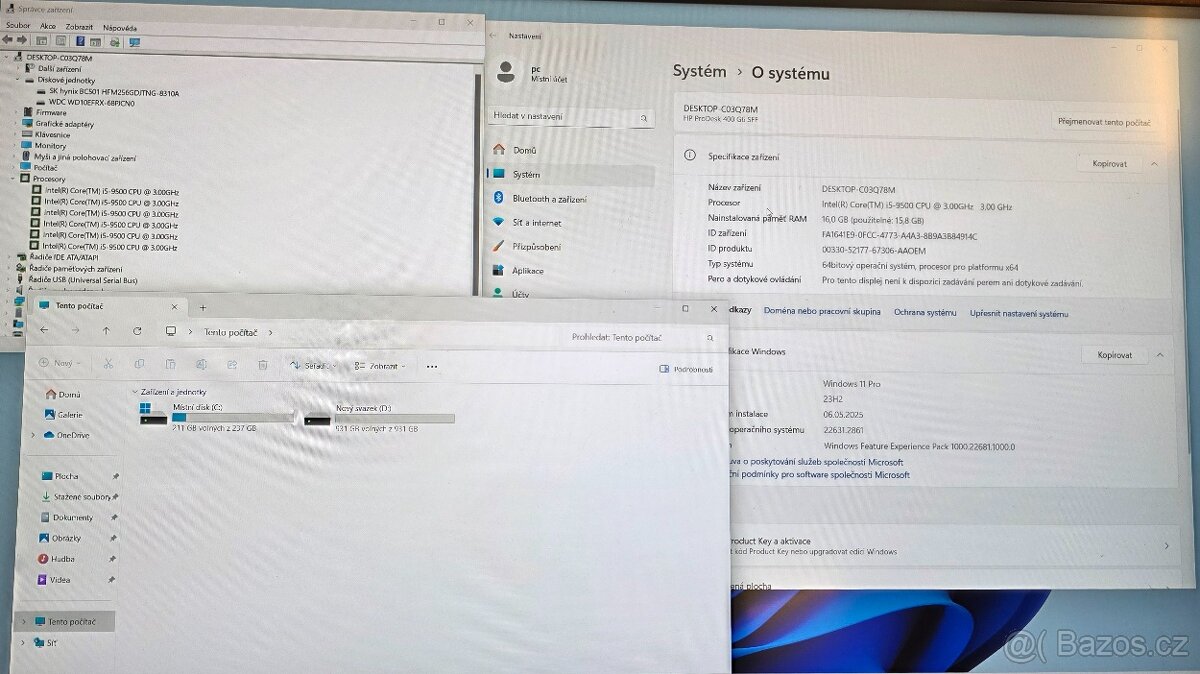1200x674 pixels.
Task: Expand Firmware node in Device Manager
Action: [x=15, y=113]
